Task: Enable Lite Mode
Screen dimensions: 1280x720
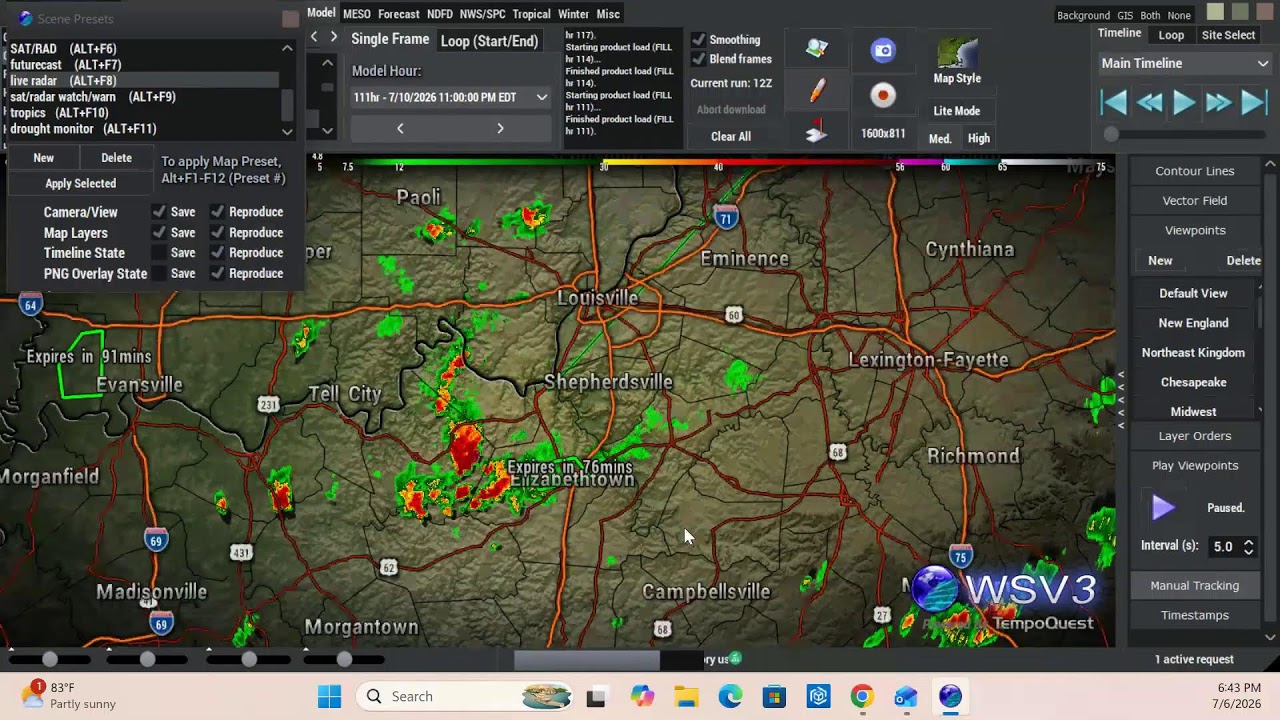Action: (x=957, y=111)
